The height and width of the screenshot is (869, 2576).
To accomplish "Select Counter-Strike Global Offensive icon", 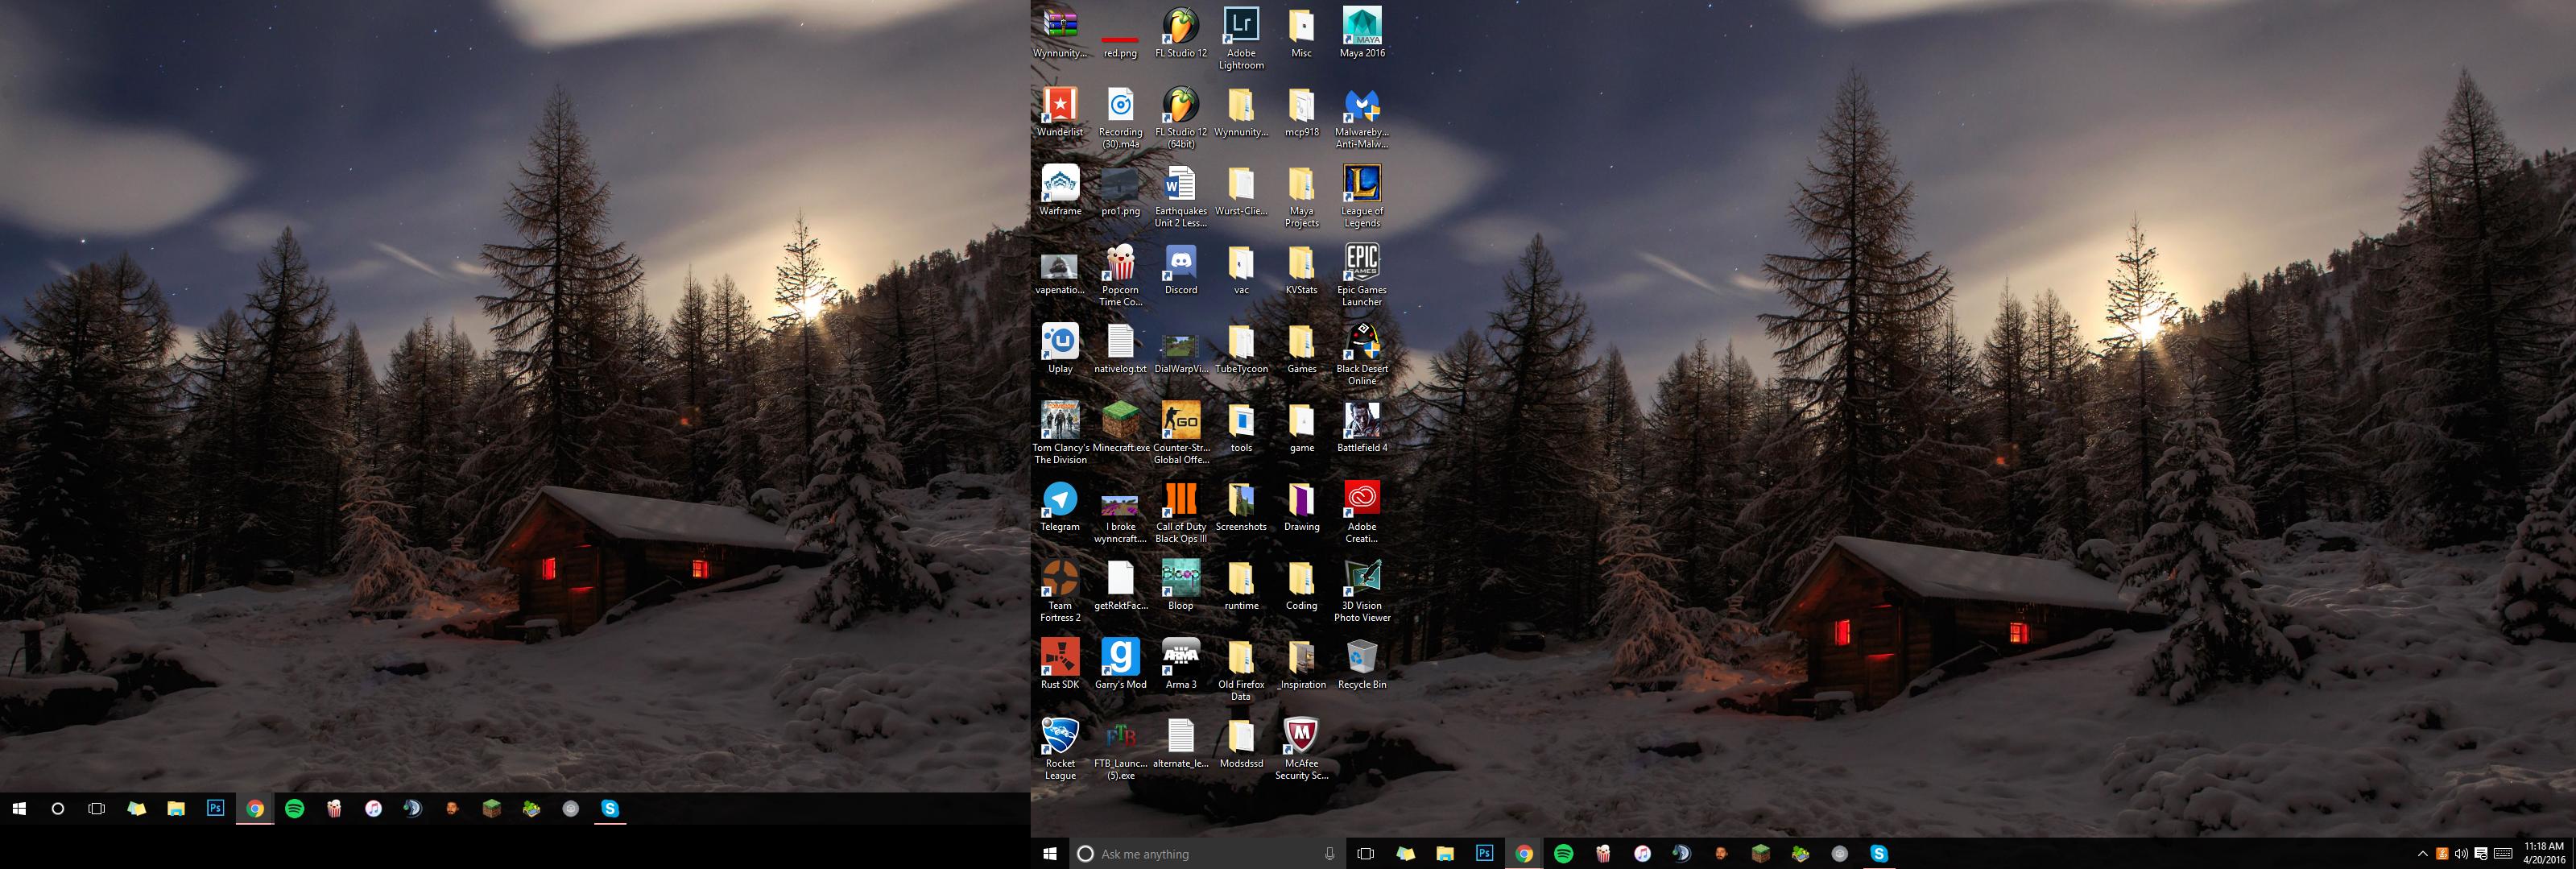I will 1181,433.
